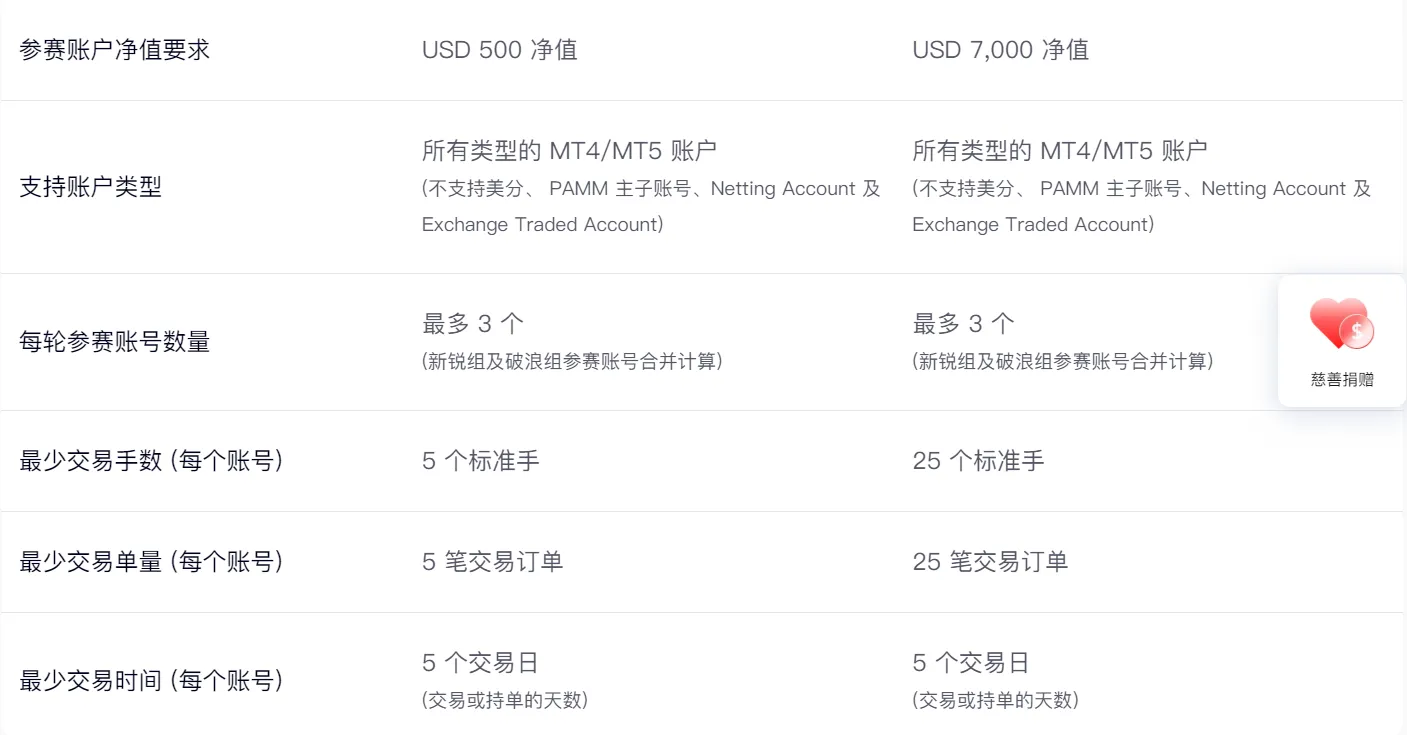The image size is (1407, 735).
Task: Select the 每轮参赛账号数量 row label
Action: pyautogui.click(x=115, y=342)
